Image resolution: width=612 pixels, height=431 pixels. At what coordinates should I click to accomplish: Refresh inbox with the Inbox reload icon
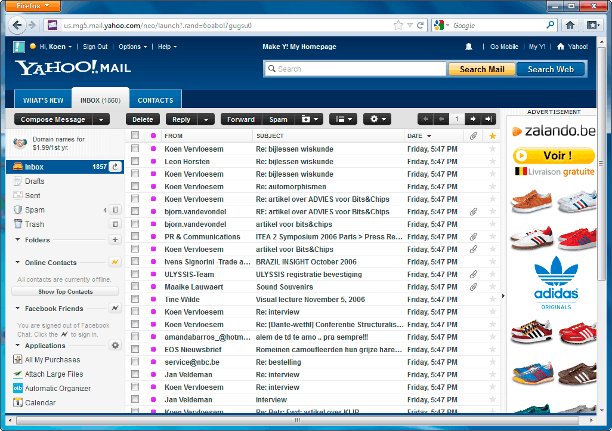pos(115,167)
